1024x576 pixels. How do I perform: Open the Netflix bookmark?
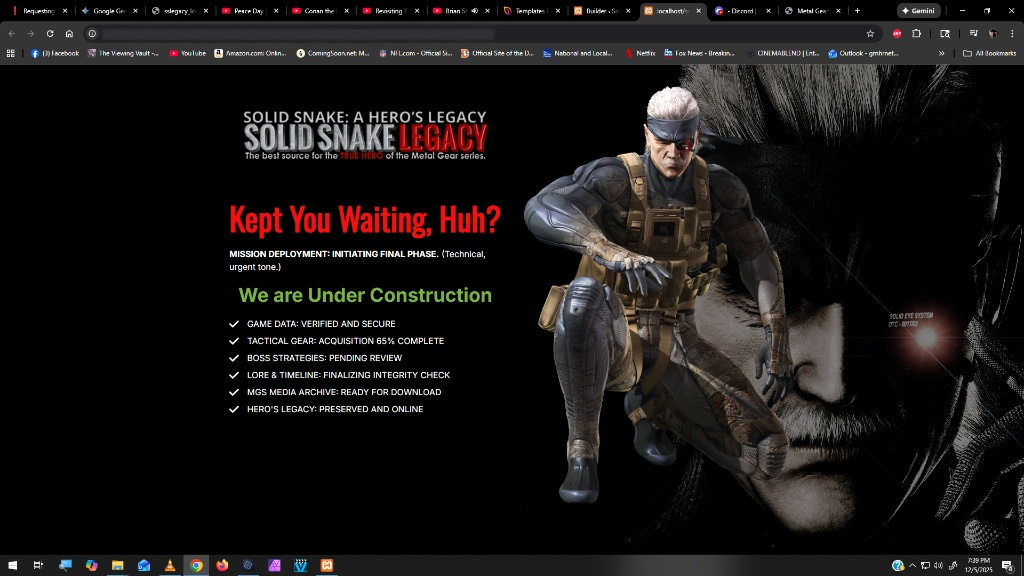click(640, 54)
